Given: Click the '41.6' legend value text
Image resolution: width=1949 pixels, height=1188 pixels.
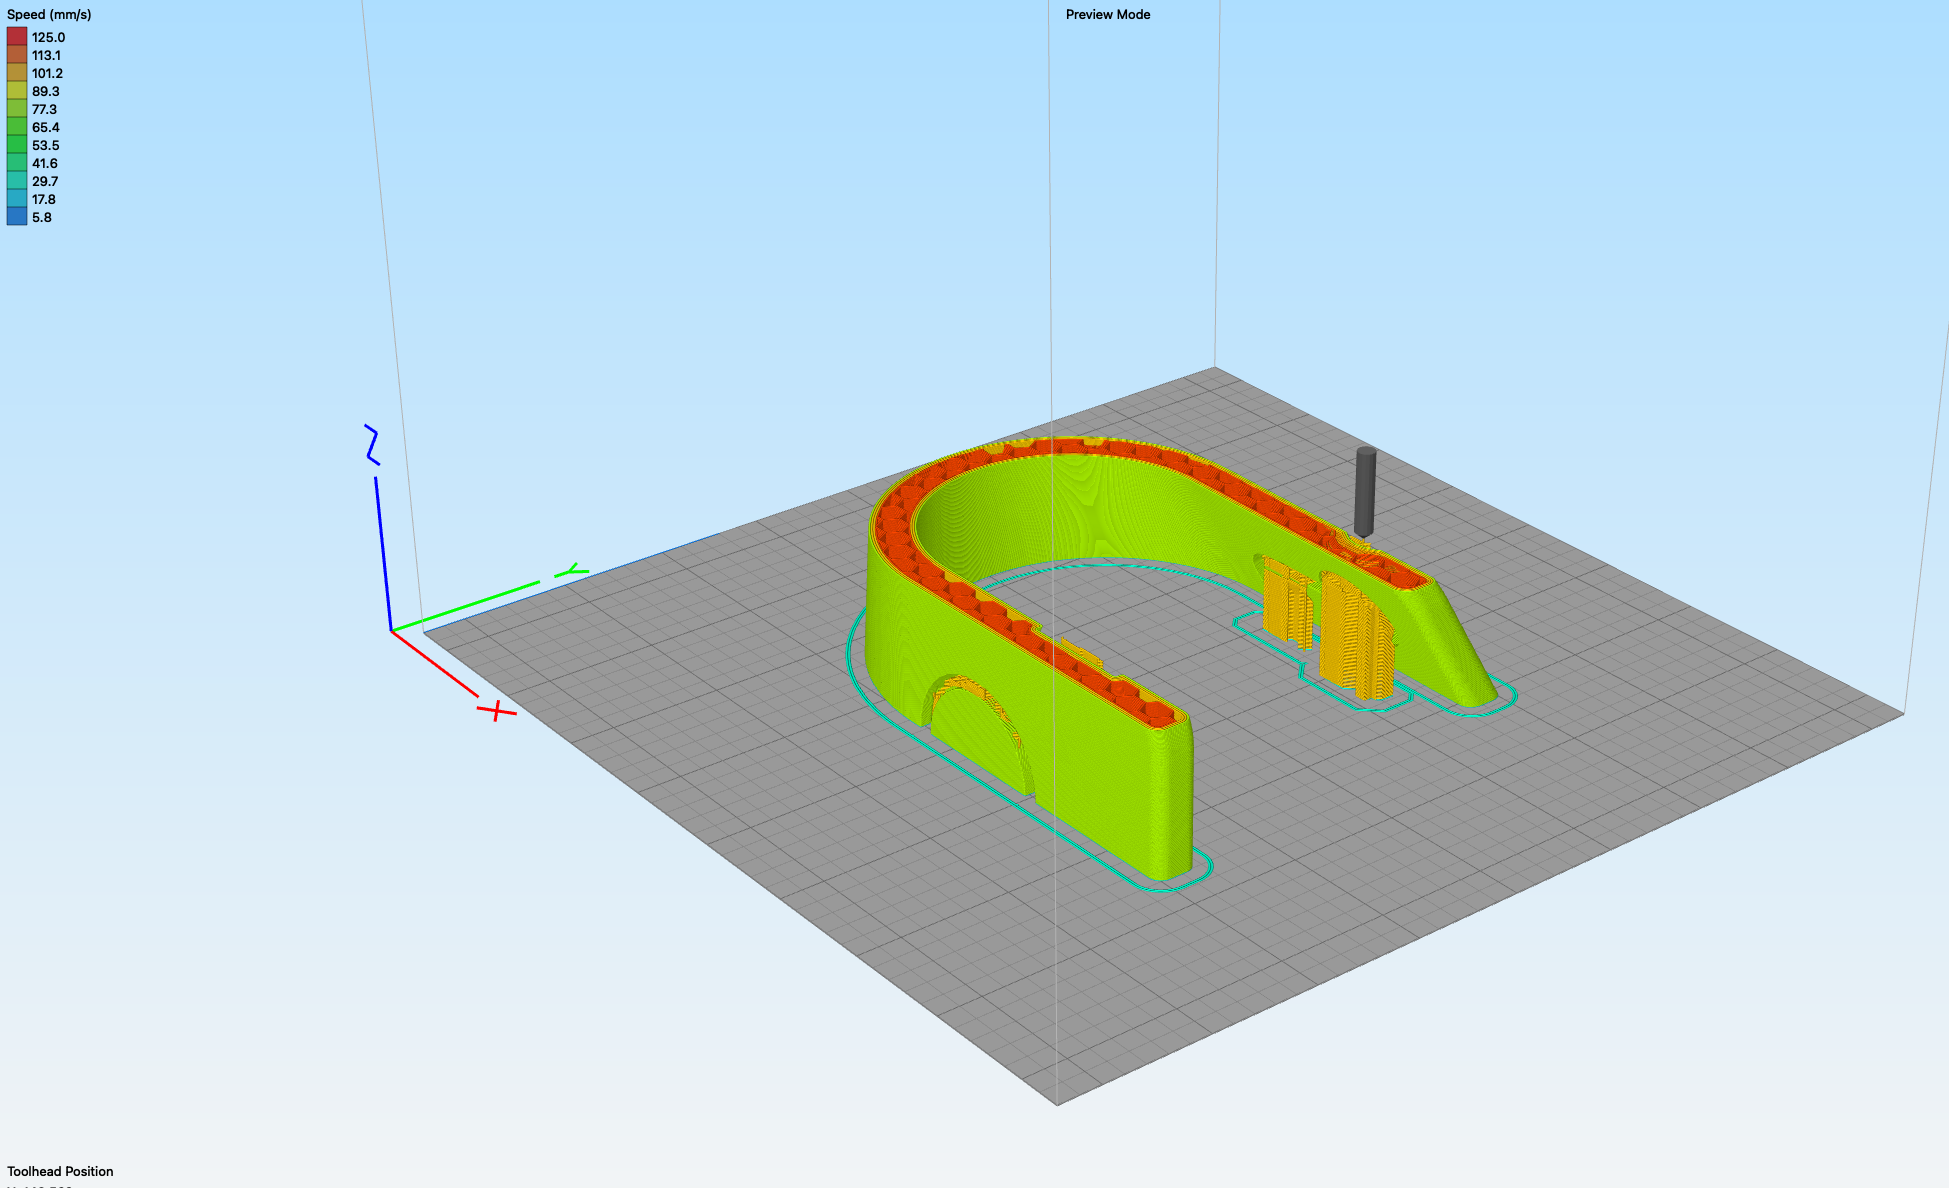Looking at the screenshot, I should [45, 163].
